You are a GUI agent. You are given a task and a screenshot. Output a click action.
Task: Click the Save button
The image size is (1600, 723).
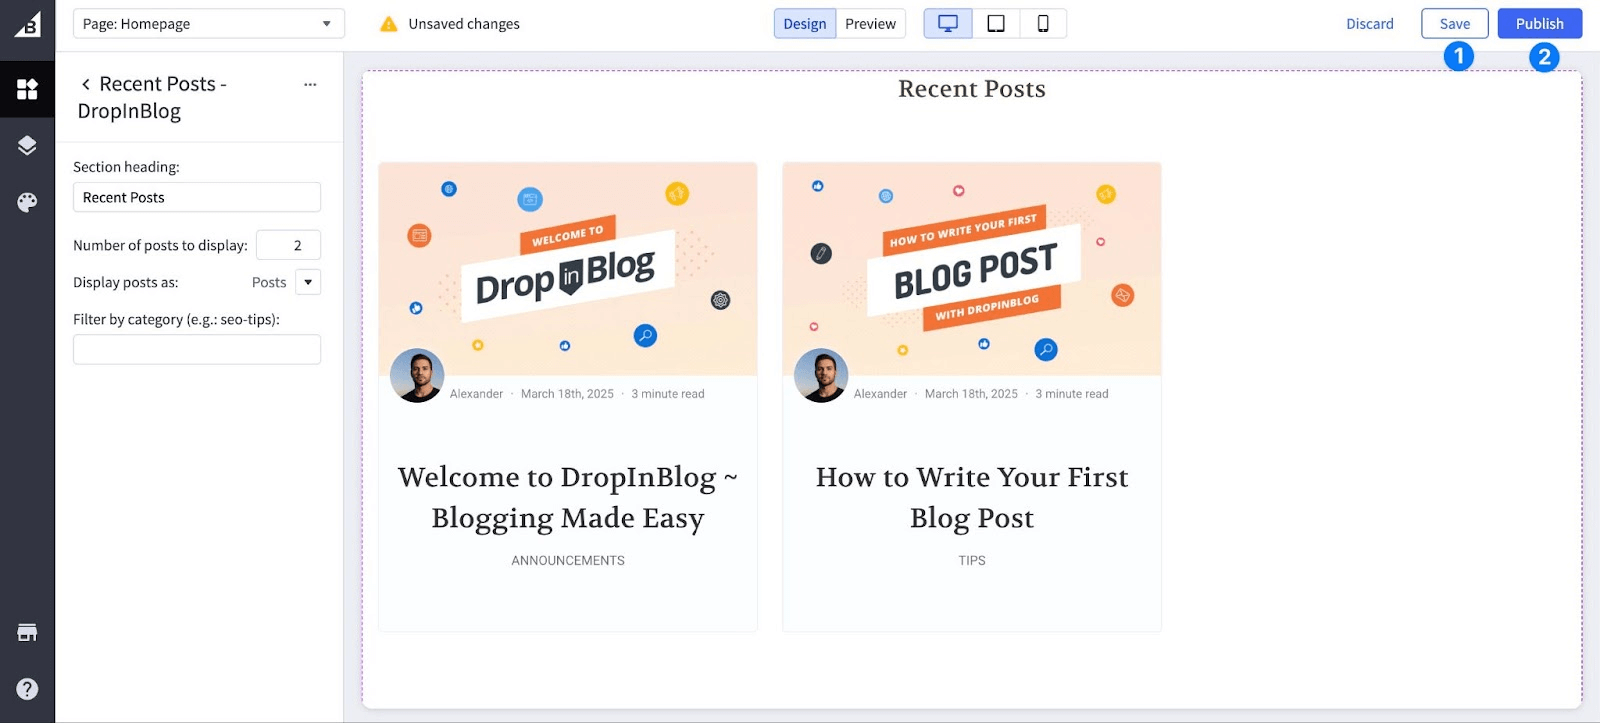point(1455,24)
